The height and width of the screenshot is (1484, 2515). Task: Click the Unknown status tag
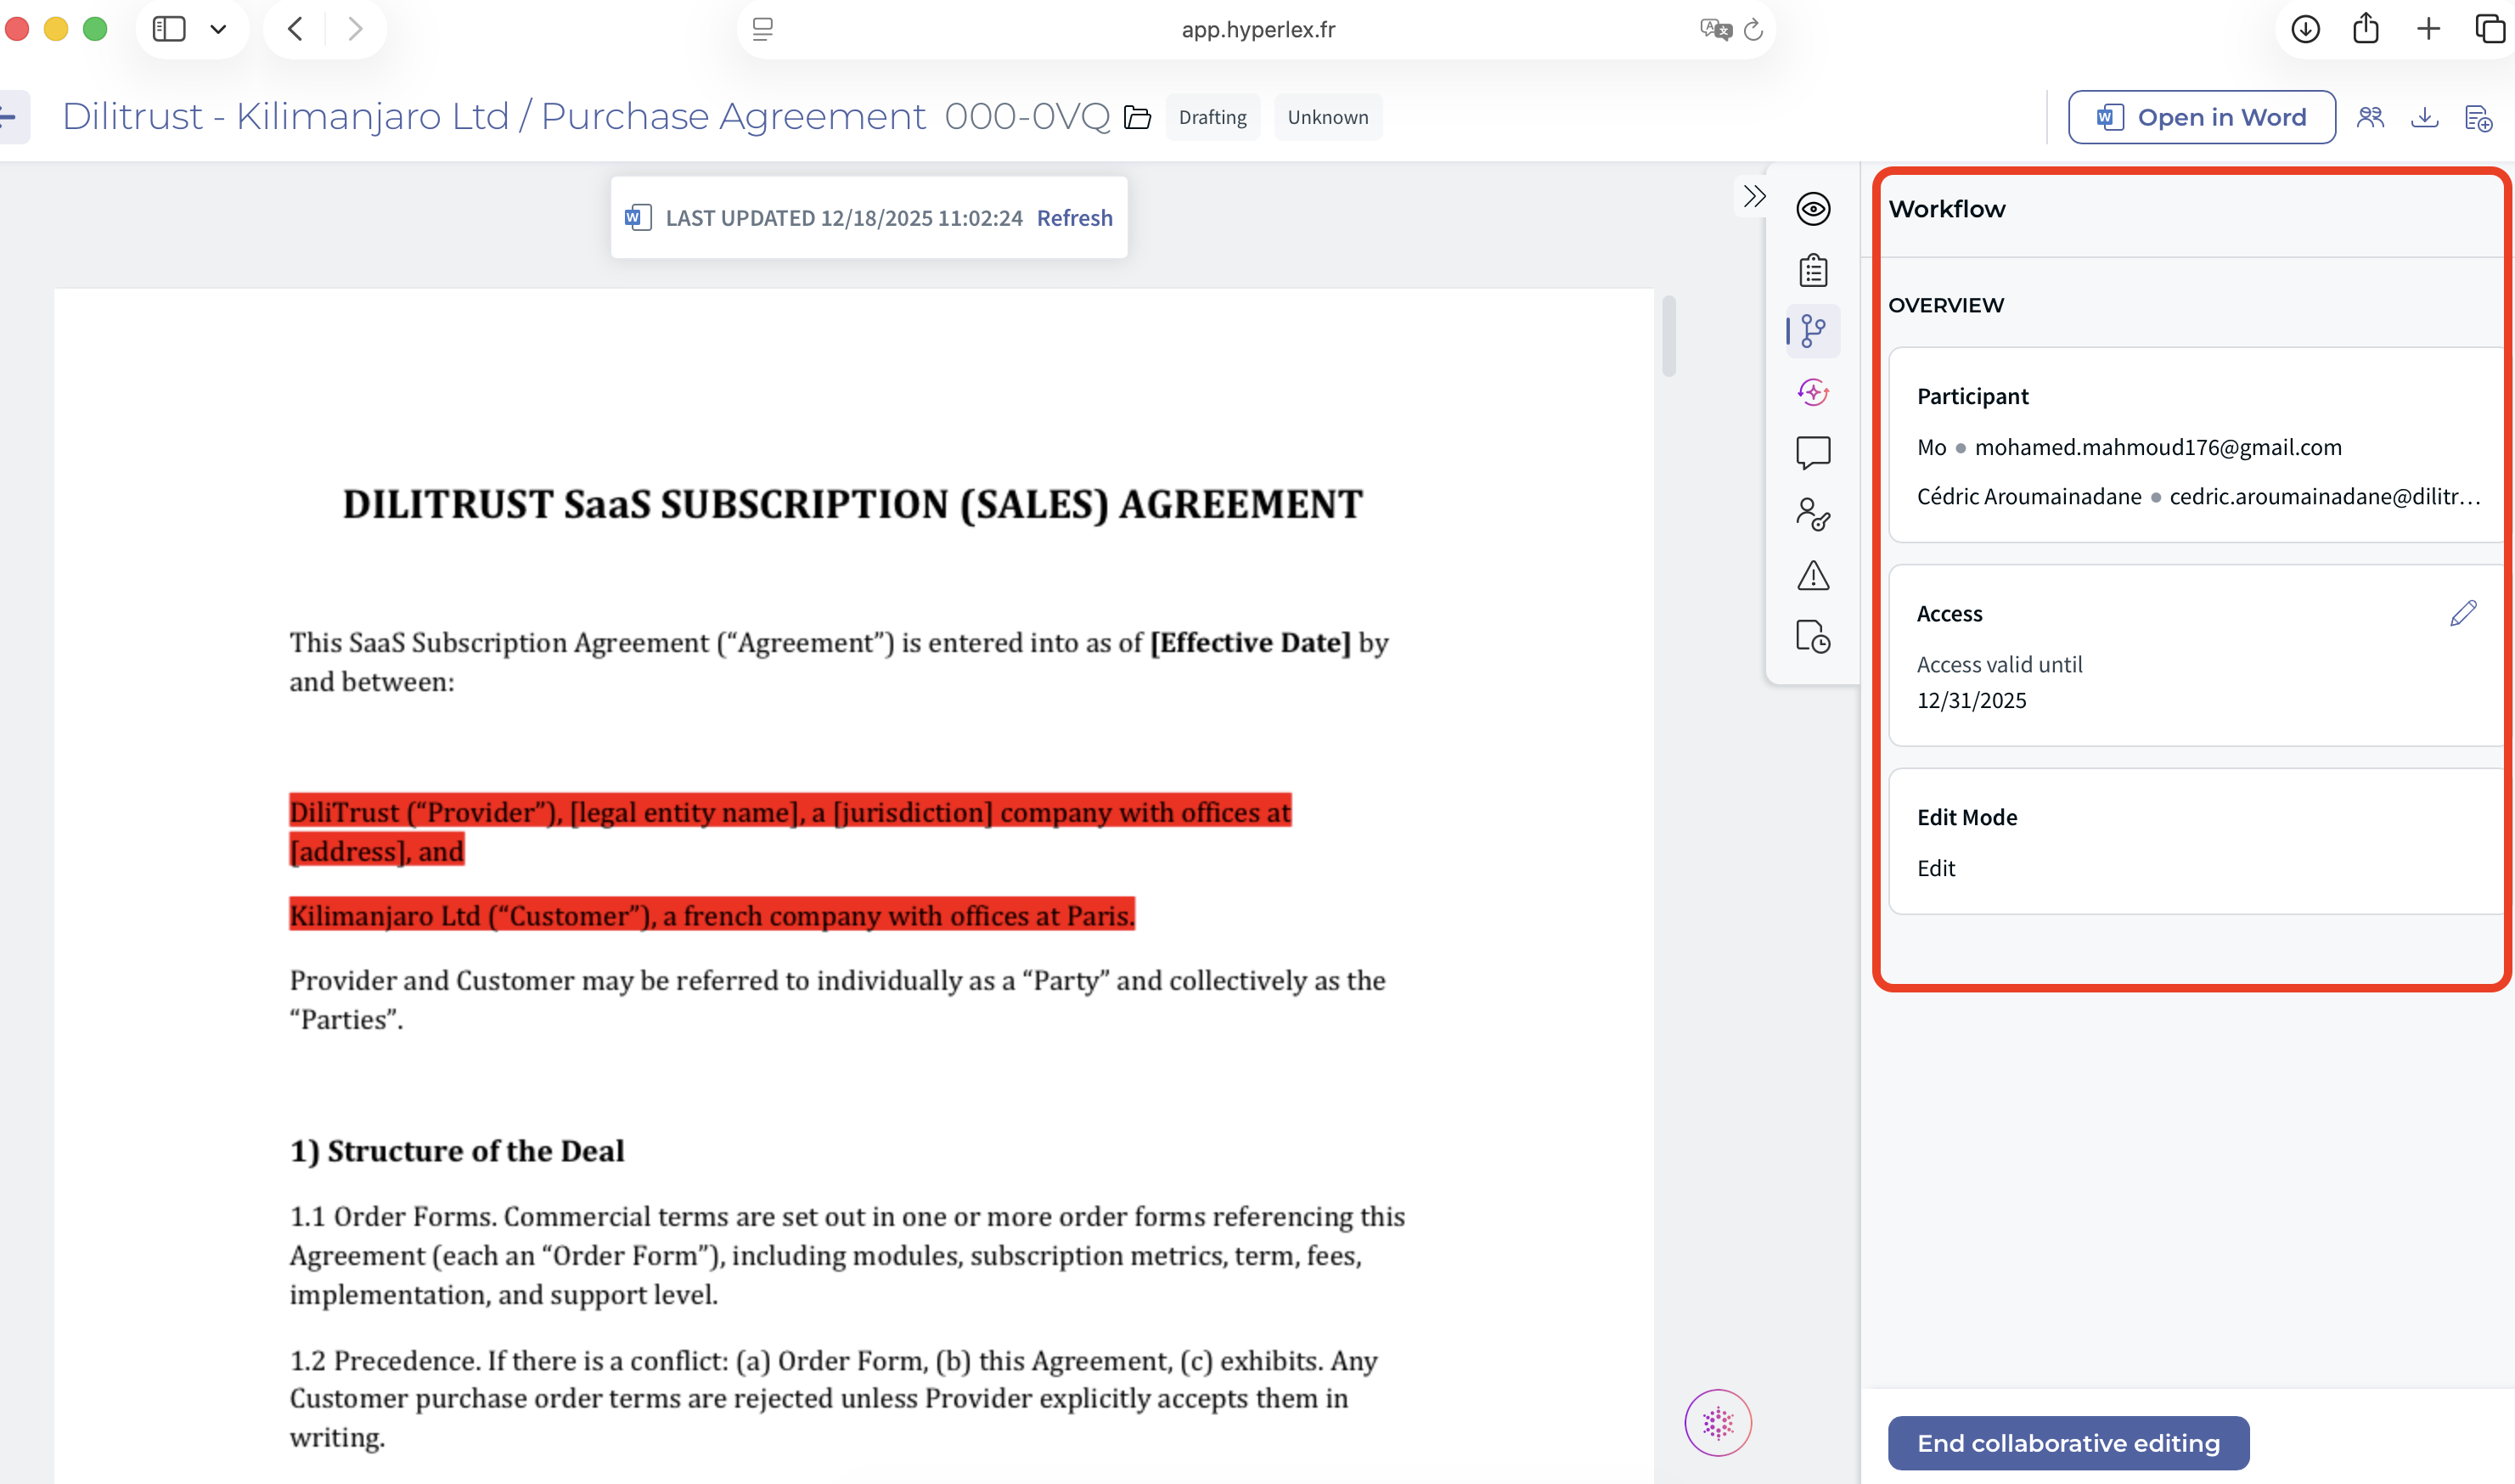(1327, 117)
